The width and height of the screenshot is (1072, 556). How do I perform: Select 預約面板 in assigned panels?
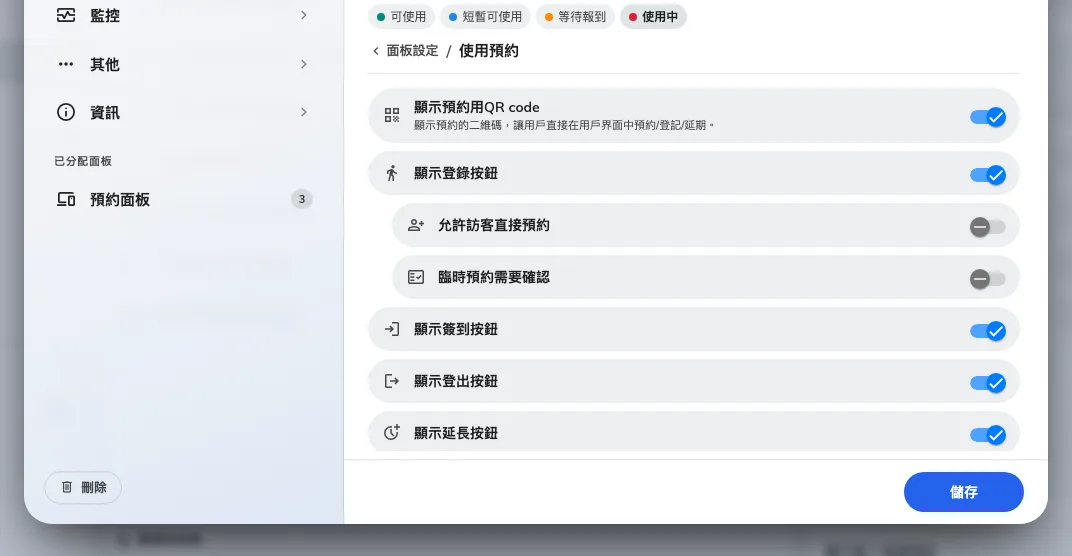point(182,200)
